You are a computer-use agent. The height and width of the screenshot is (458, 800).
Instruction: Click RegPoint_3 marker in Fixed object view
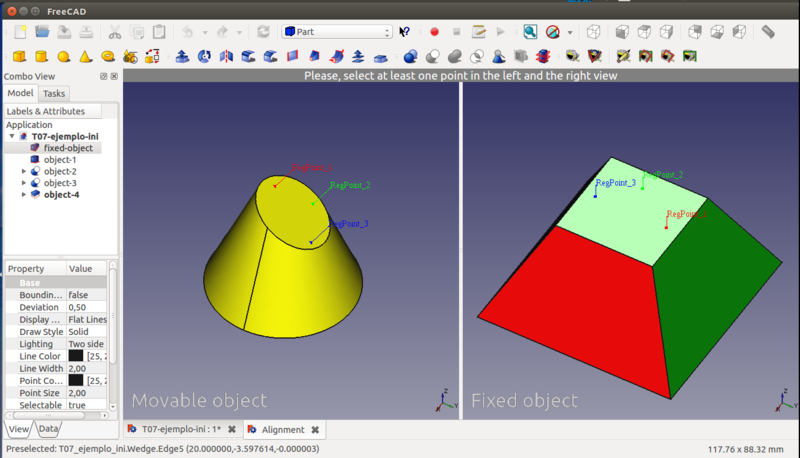coord(595,195)
